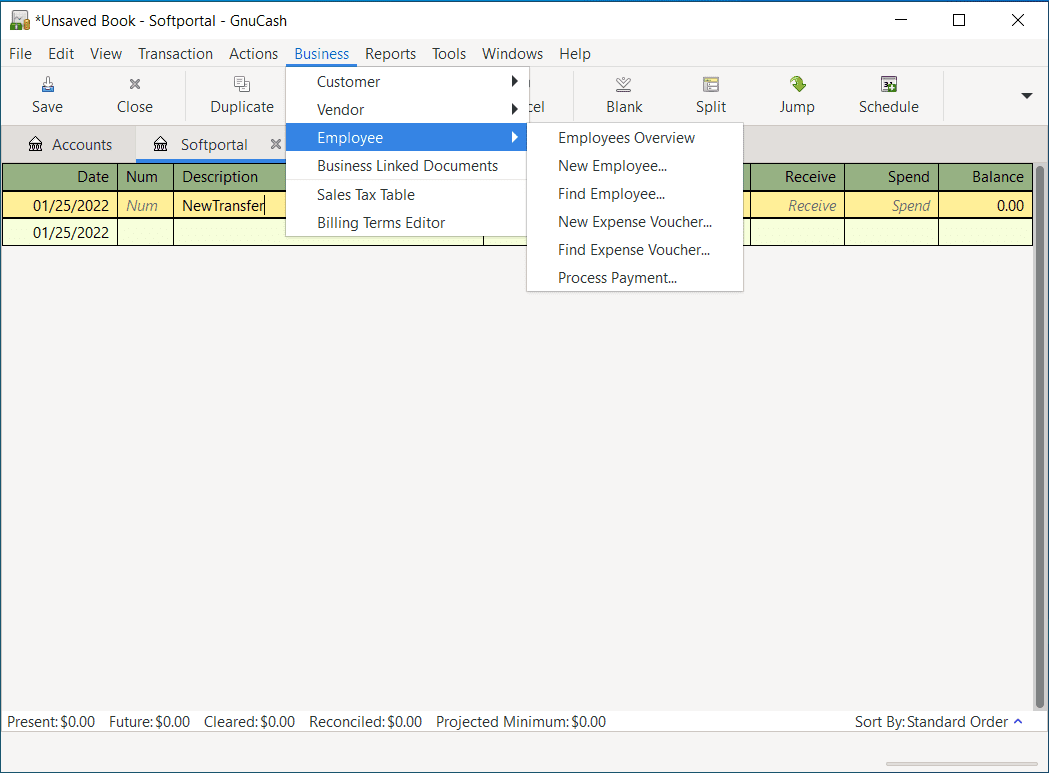Screen dimensions: 1049x773
Task: Click the Jump toolbar icon
Action: click(797, 84)
